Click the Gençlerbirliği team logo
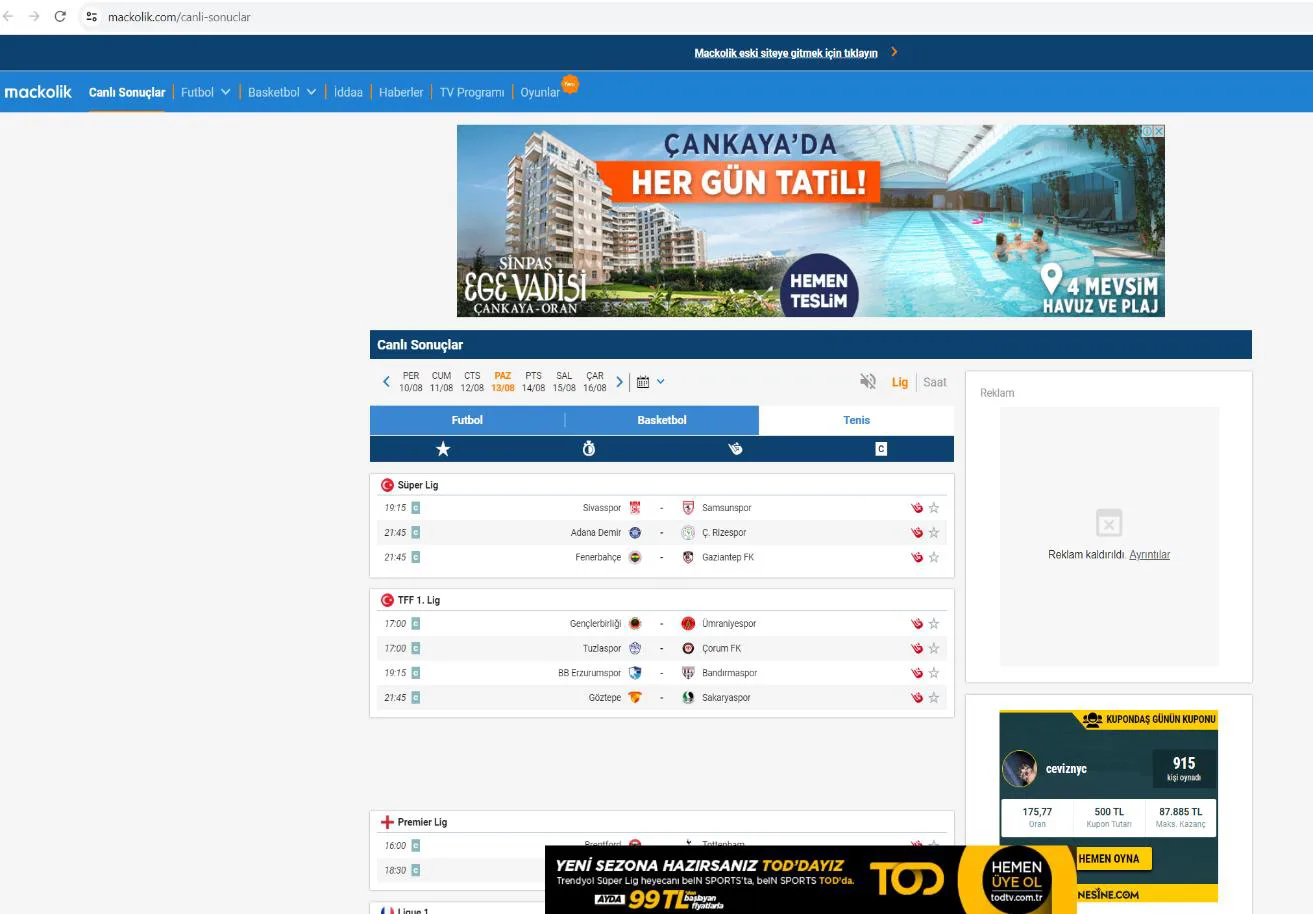Image resolution: width=1313 pixels, height=914 pixels. tap(634, 624)
